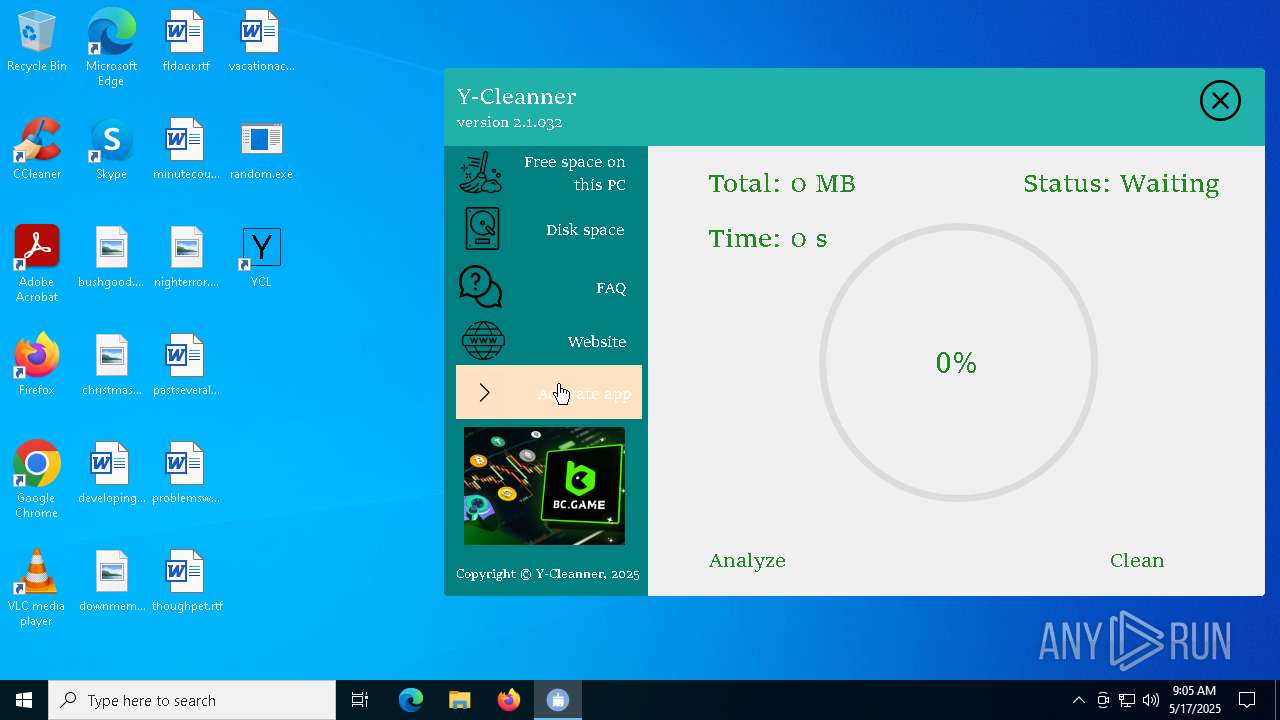Select the Disk space menu label
The width and height of the screenshot is (1280, 720).
point(585,230)
